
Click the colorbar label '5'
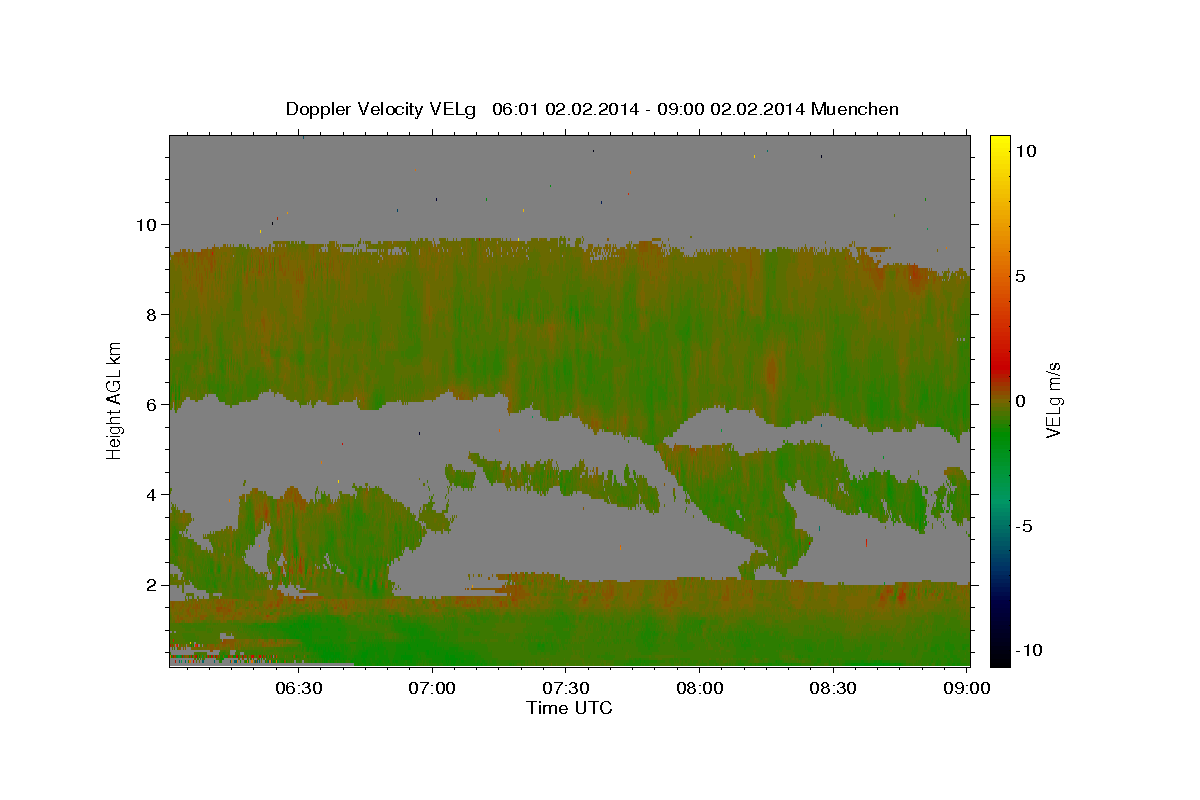[1021, 276]
